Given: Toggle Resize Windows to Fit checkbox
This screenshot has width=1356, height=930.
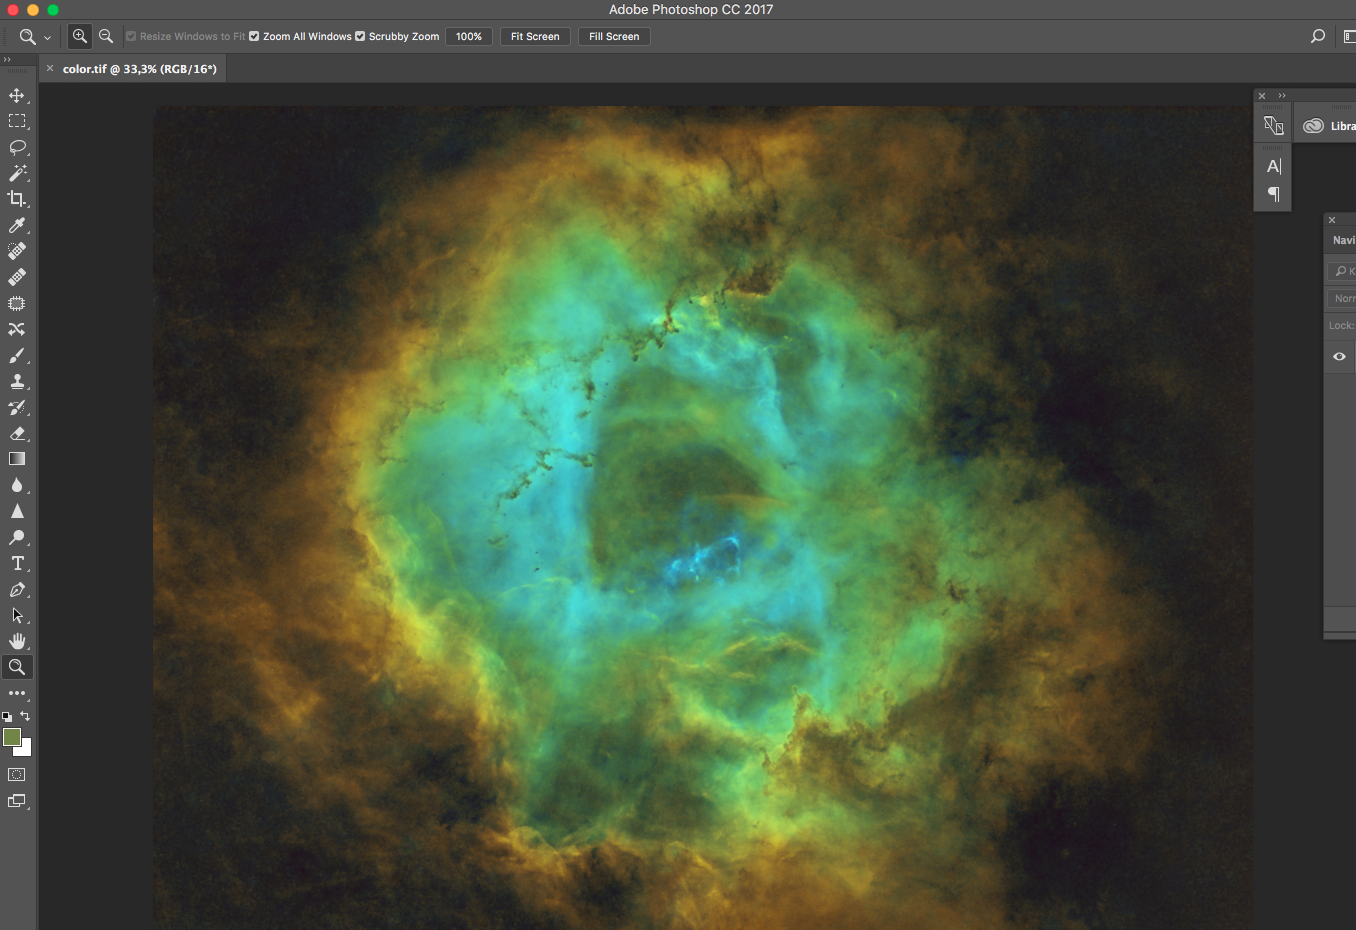Looking at the screenshot, I should click(131, 36).
